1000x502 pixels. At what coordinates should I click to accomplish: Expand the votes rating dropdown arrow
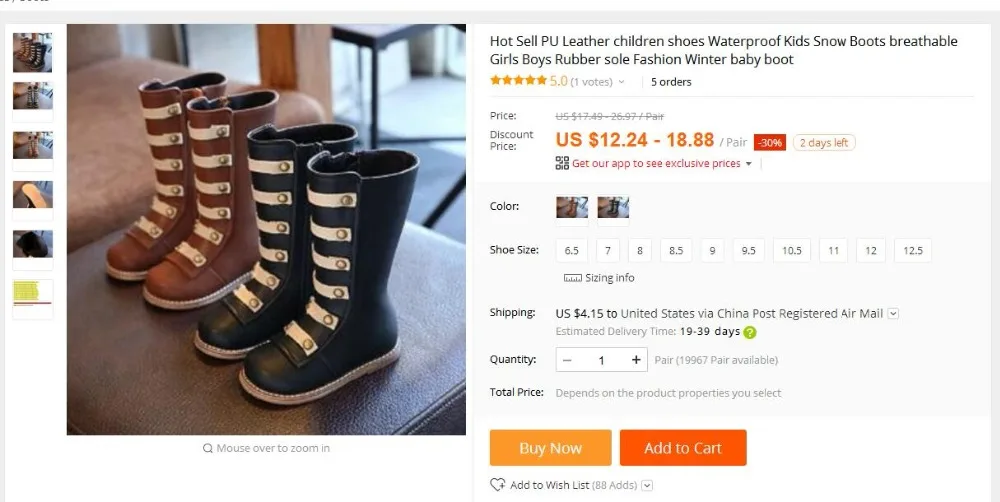pyautogui.click(x=622, y=82)
